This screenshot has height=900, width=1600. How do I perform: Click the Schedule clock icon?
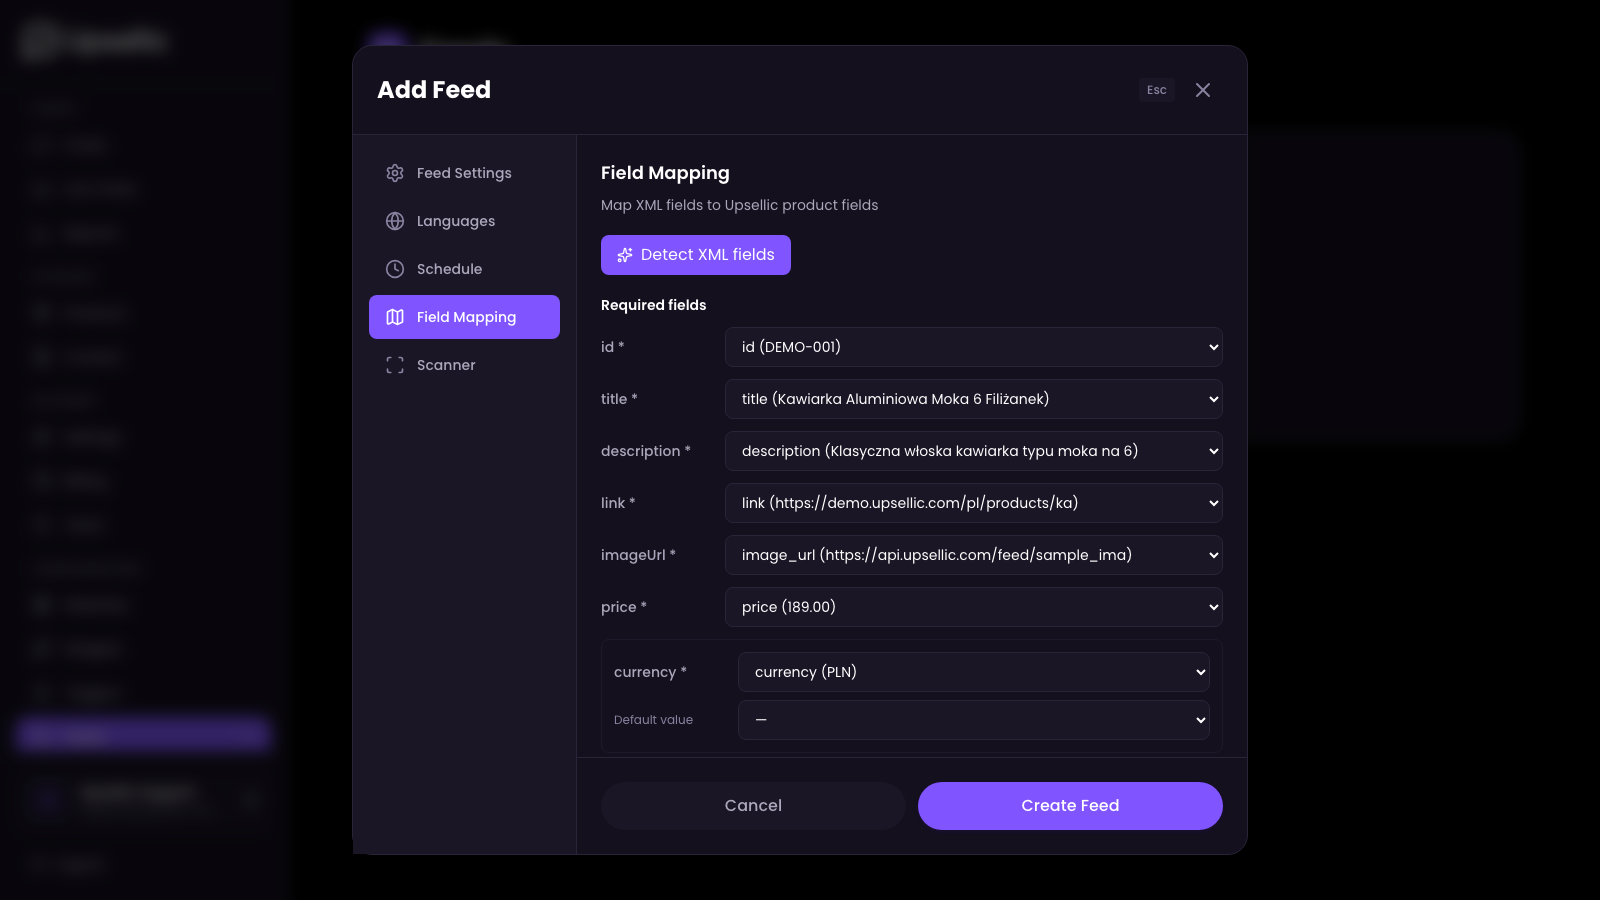[x=395, y=269]
